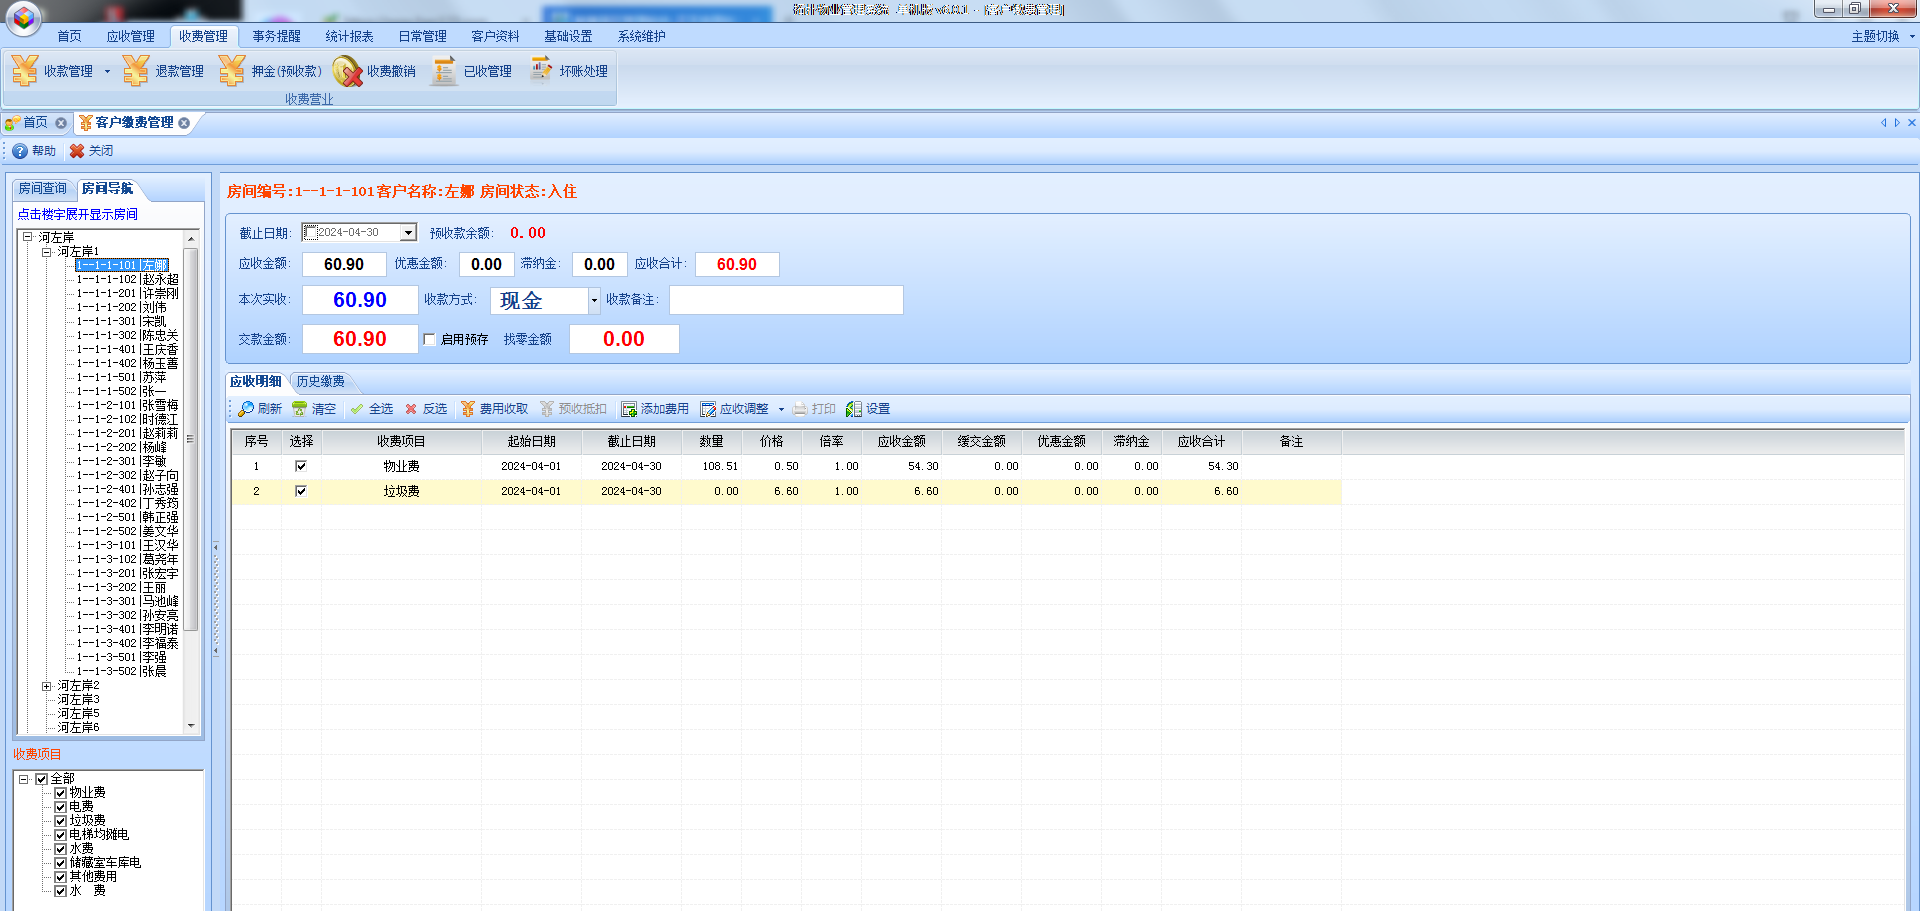
Task: Close active document via top-right X
Action: click(1911, 123)
